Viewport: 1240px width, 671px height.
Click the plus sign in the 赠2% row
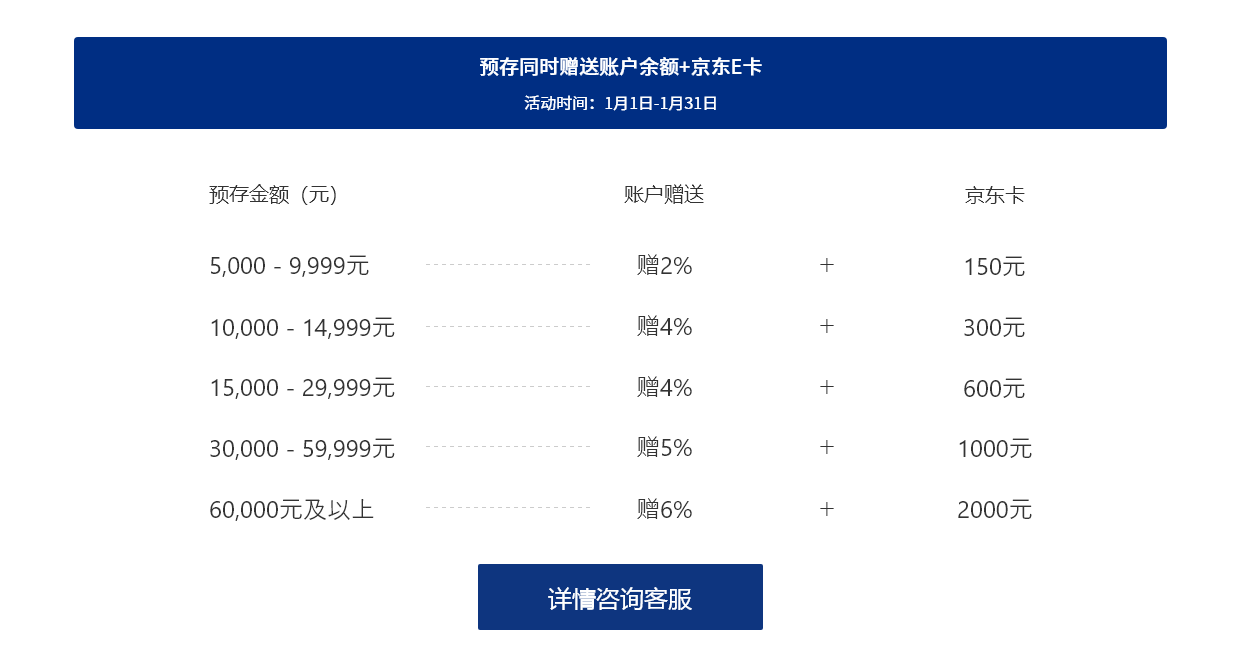click(x=827, y=266)
